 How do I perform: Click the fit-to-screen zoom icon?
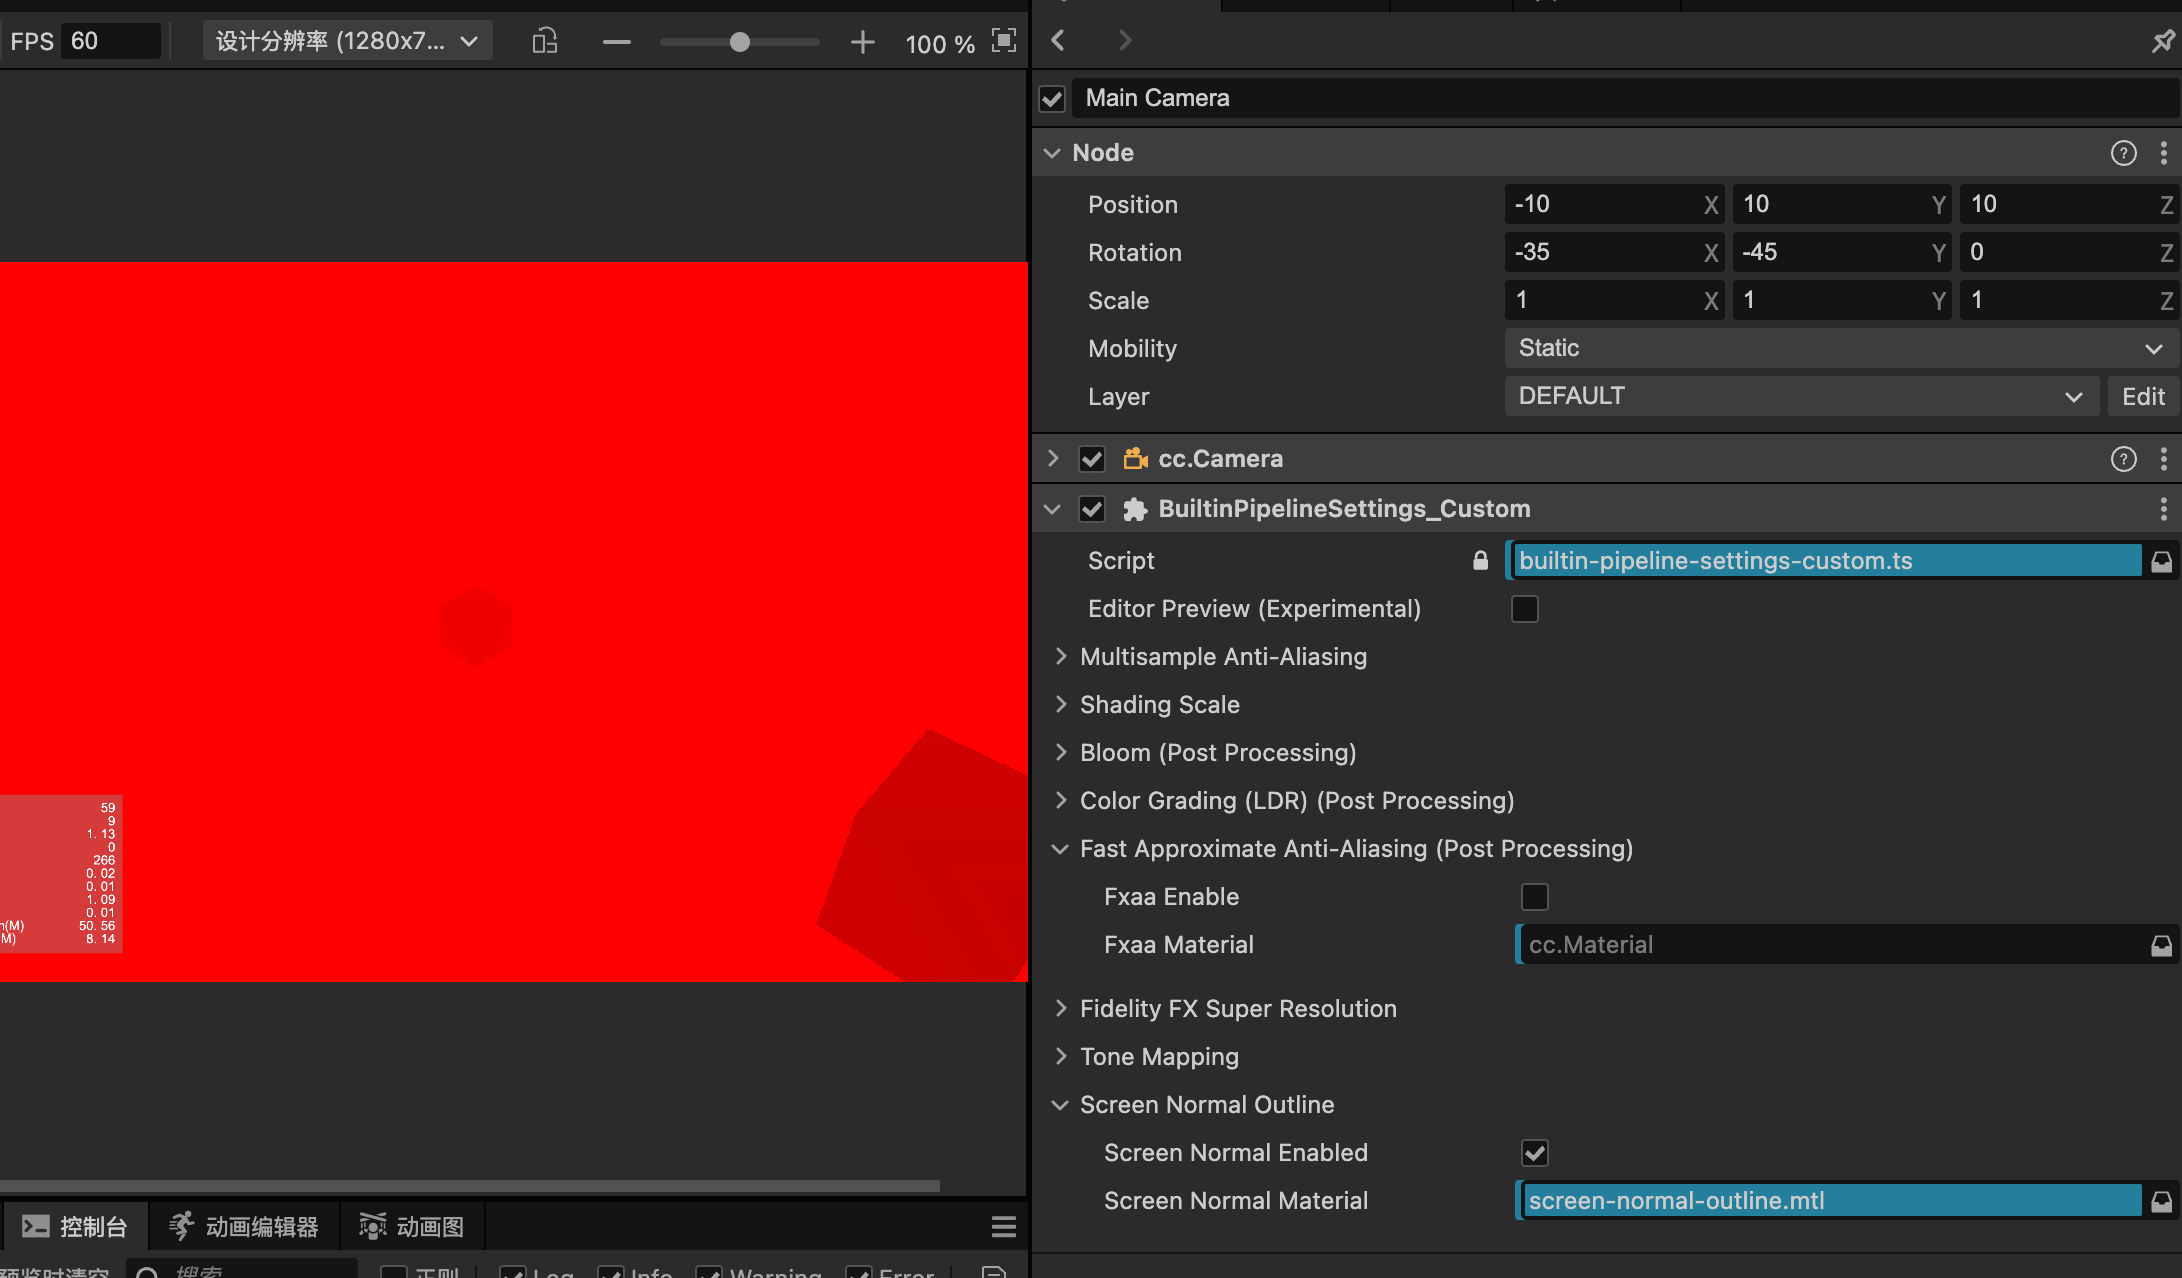[1003, 41]
